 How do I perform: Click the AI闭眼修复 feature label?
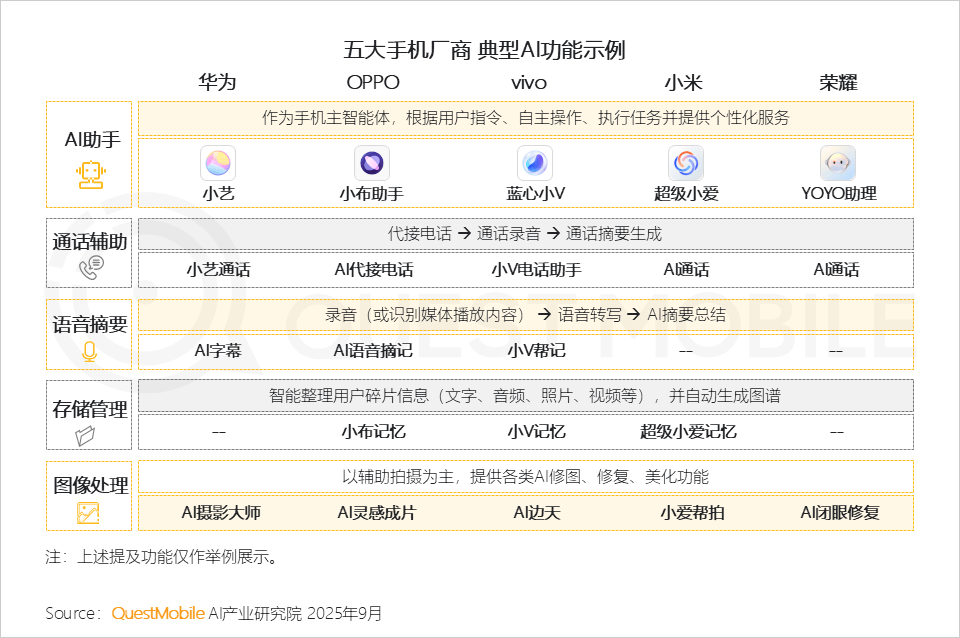pos(839,513)
